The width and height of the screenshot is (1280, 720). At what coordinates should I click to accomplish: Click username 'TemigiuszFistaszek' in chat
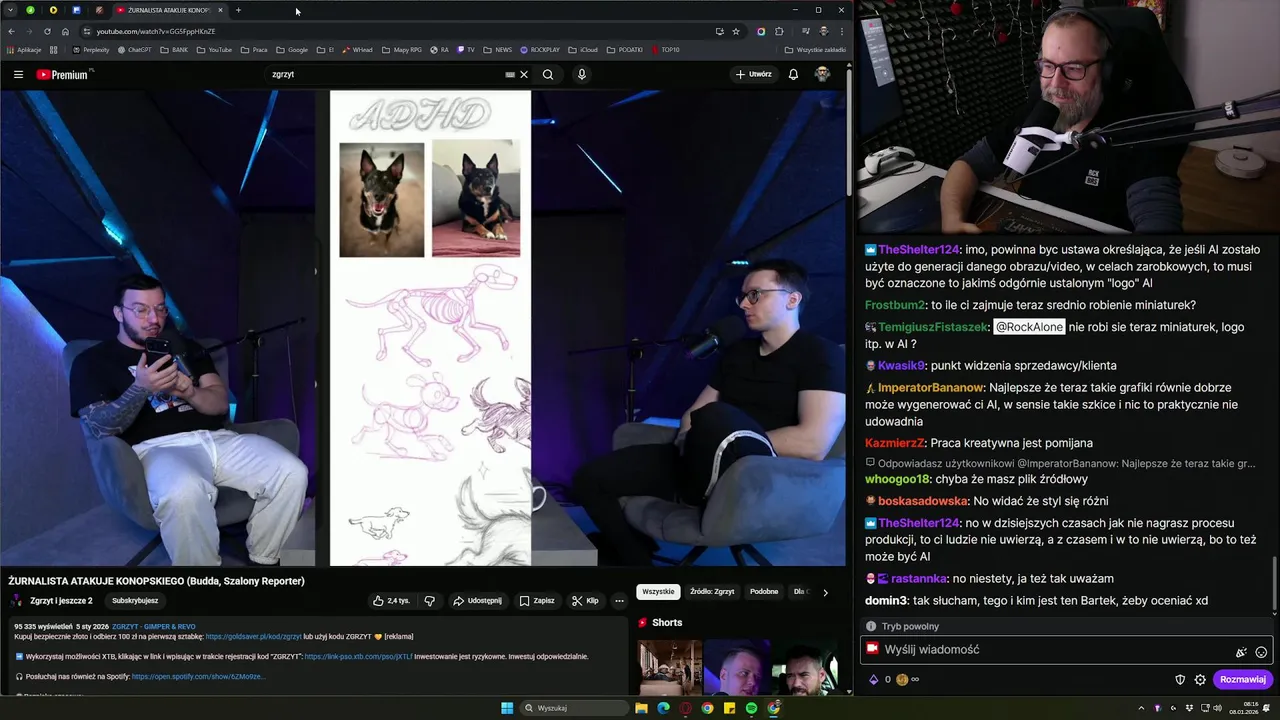click(934, 327)
